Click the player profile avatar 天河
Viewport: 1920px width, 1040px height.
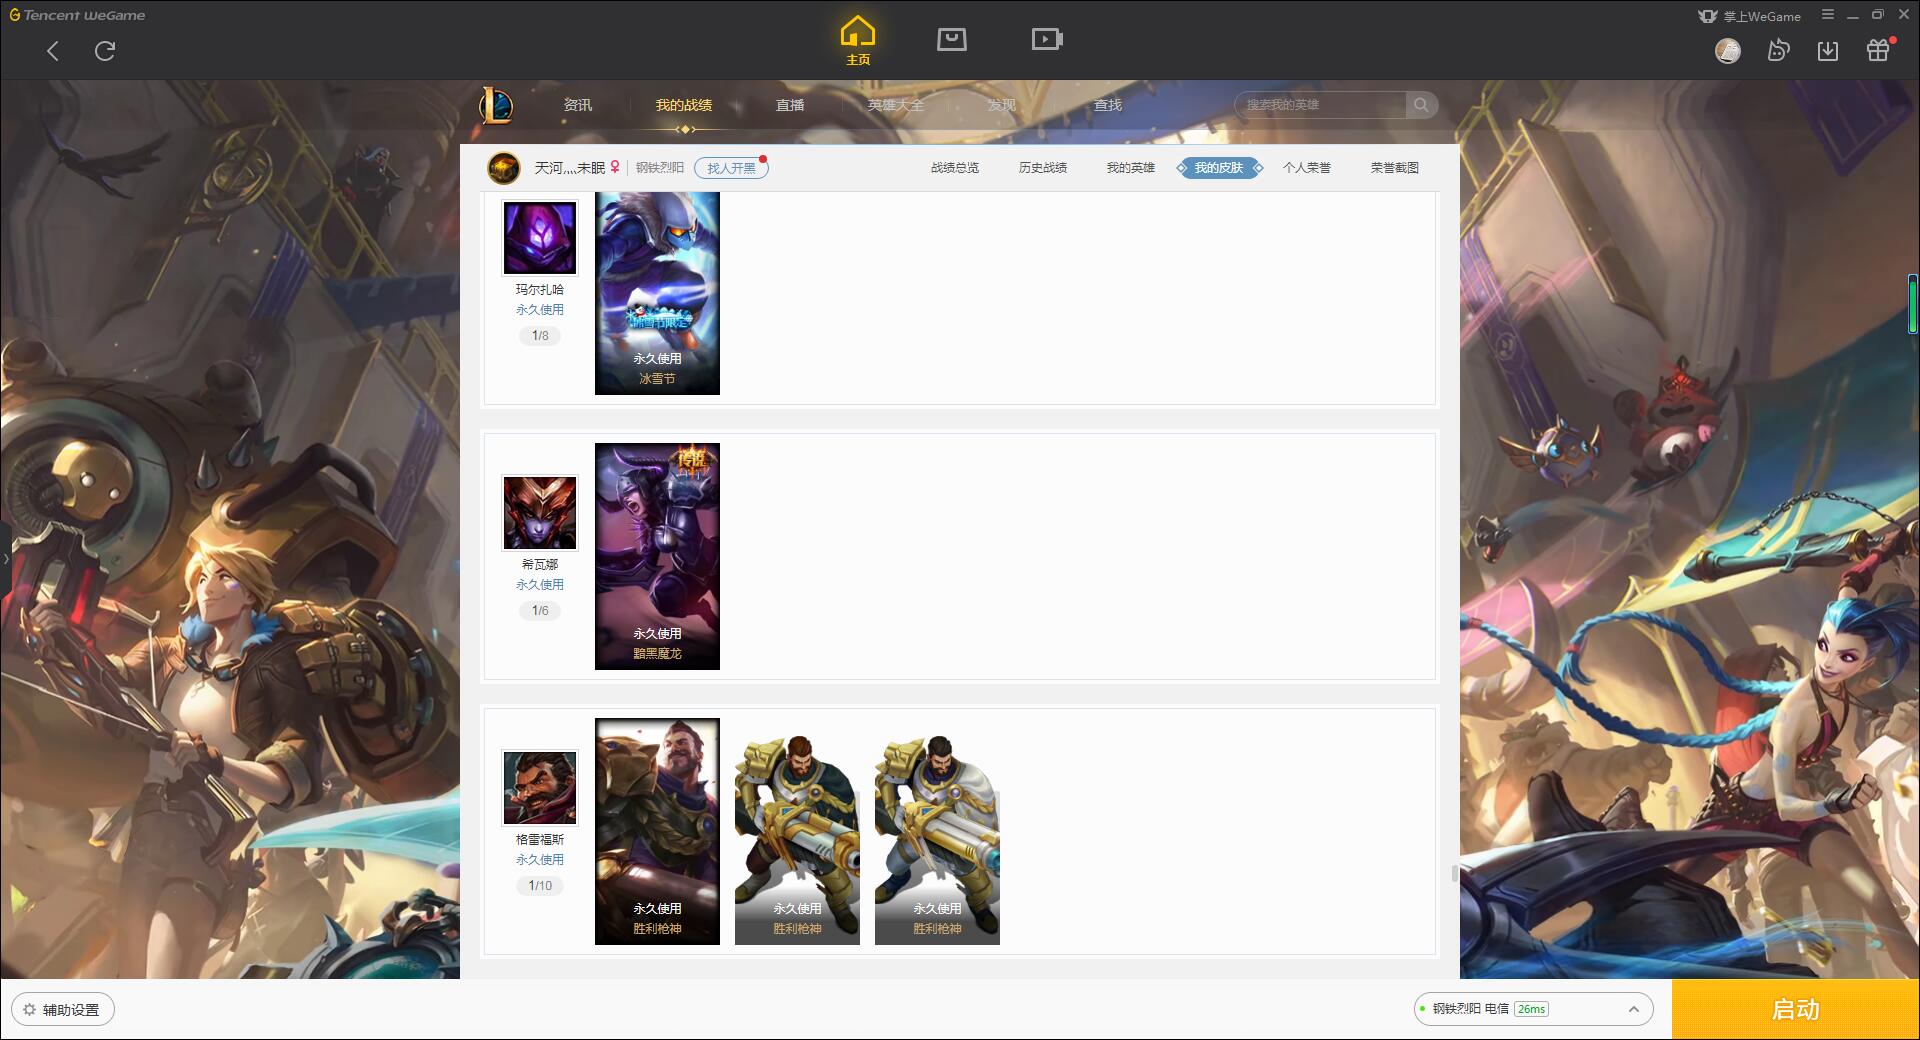[x=504, y=168]
